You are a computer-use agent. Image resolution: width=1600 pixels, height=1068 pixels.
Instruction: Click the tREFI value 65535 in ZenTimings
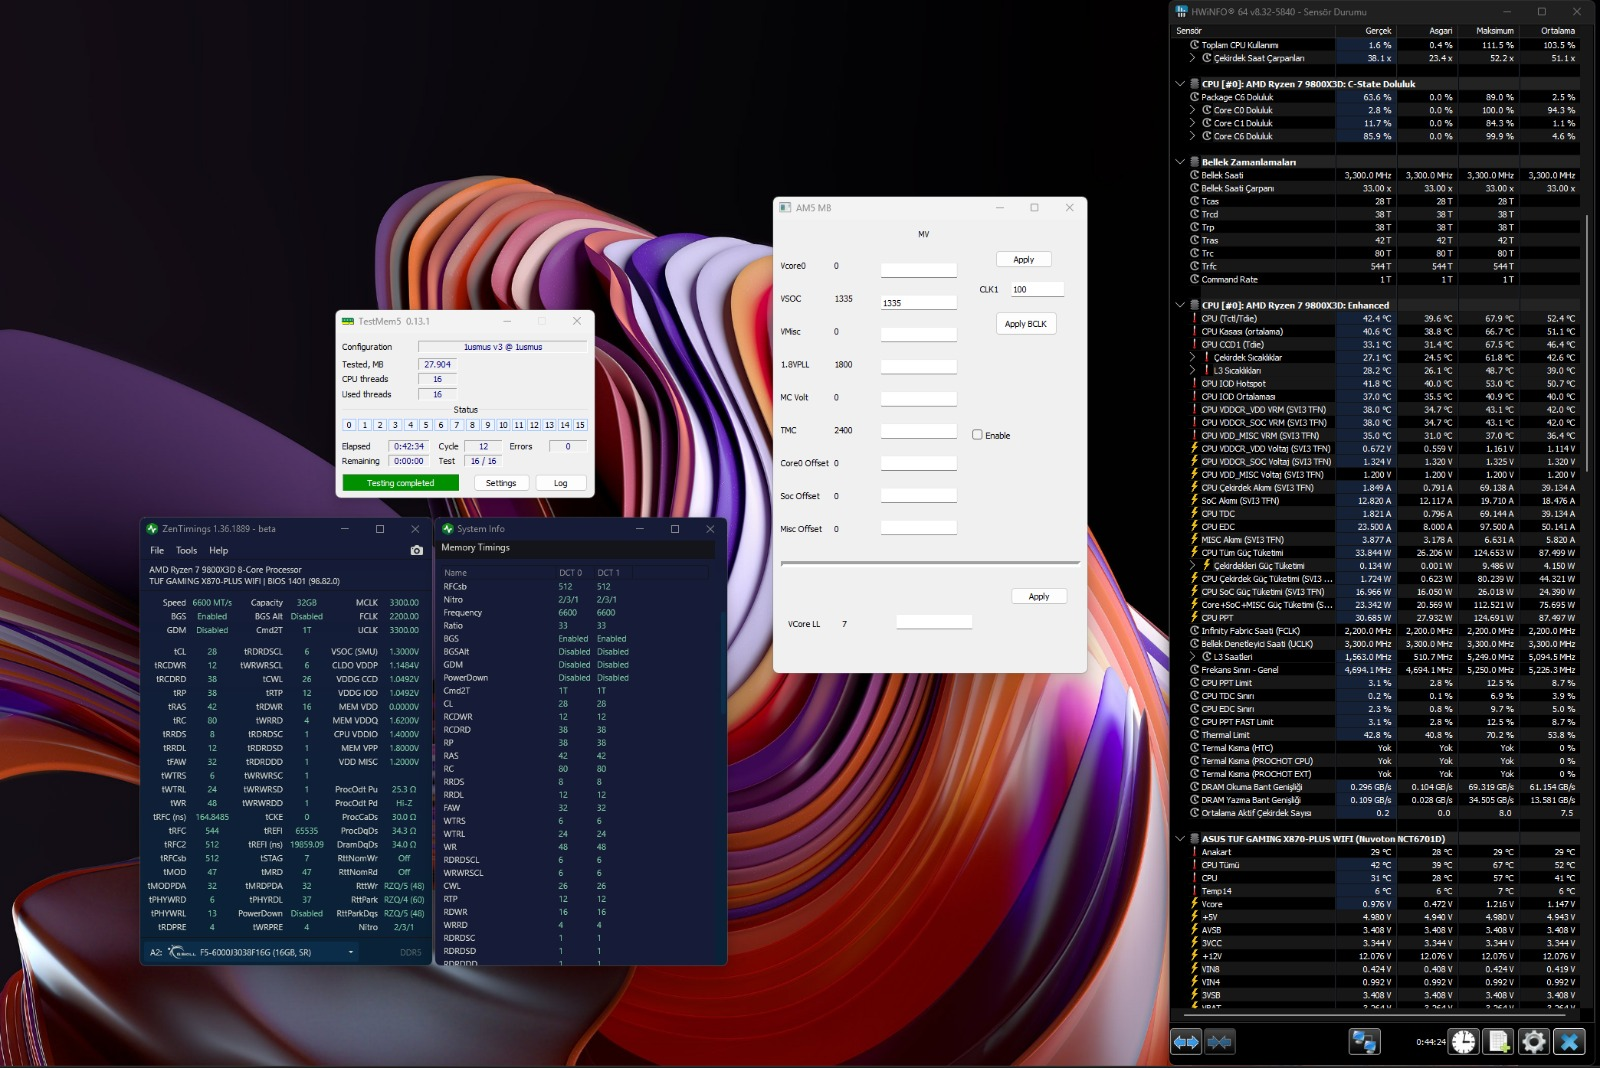(306, 831)
